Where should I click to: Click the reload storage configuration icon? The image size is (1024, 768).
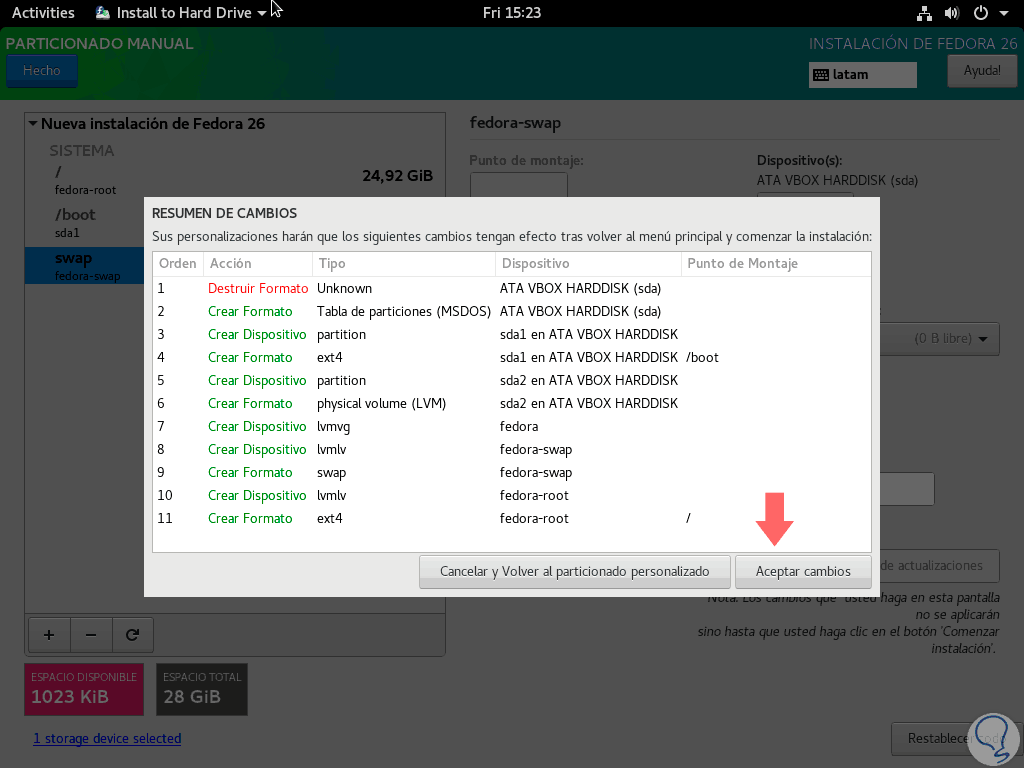click(x=133, y=635)
